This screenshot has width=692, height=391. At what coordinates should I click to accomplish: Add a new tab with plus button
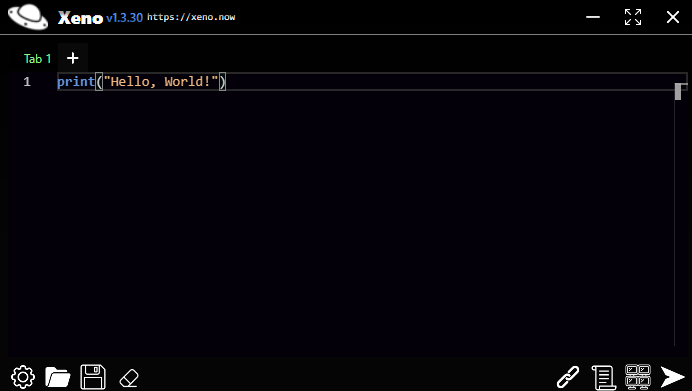pos(72,58)
